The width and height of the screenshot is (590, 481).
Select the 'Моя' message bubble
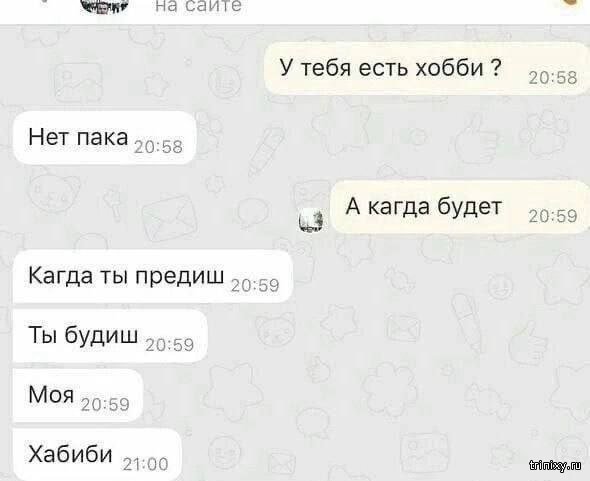78,395
